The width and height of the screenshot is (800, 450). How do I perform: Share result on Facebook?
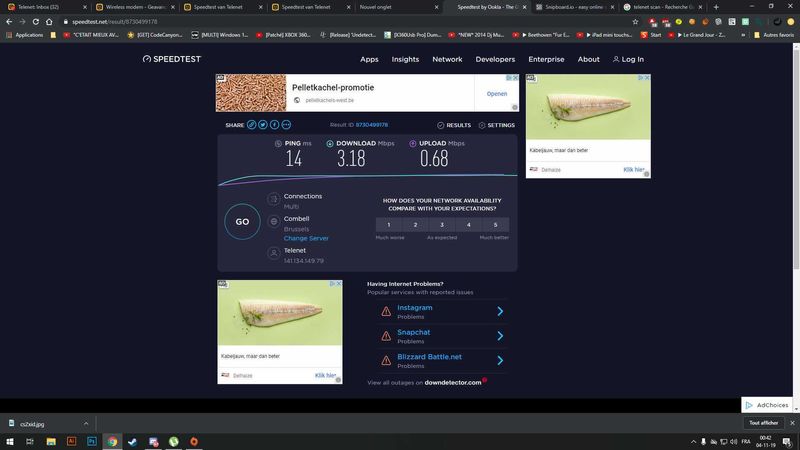275,125
